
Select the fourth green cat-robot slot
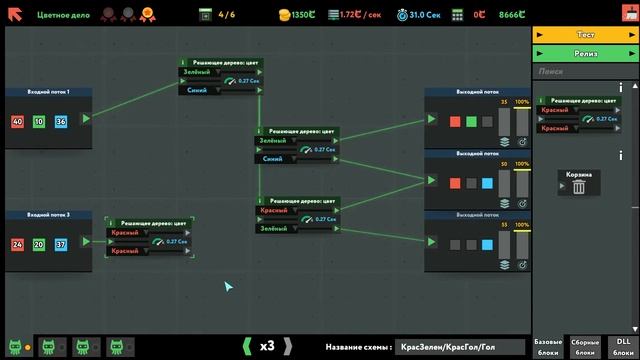click(x=120, y=347)
